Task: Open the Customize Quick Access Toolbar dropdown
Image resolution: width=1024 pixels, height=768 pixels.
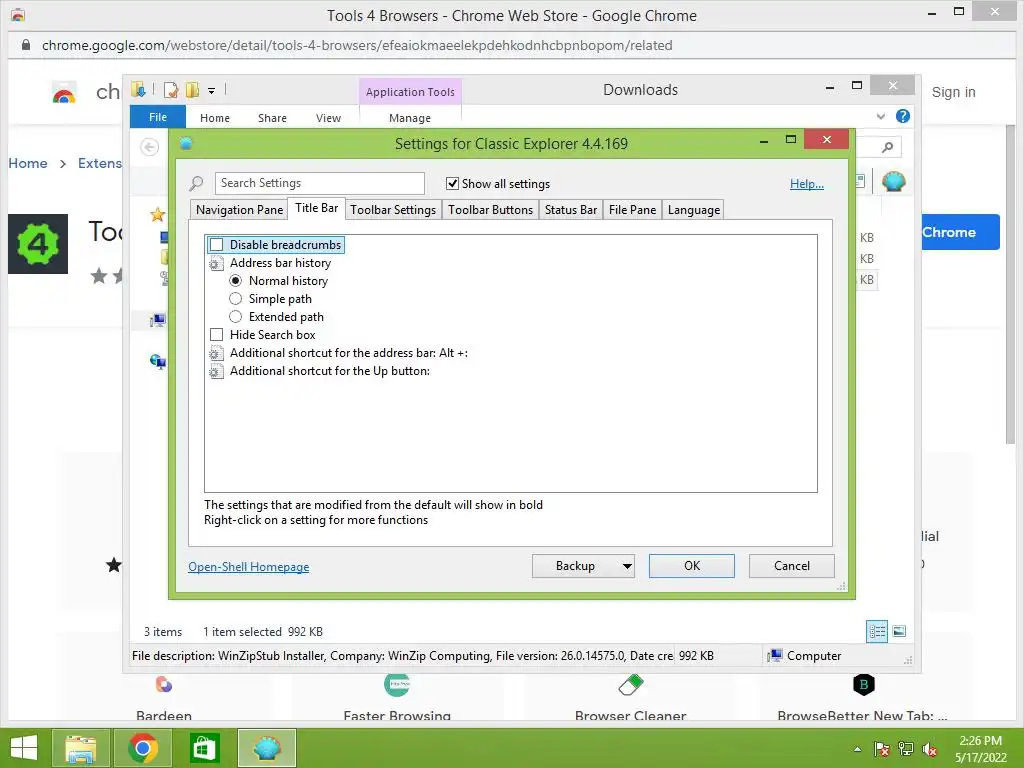Action: [x=212, y=91]
